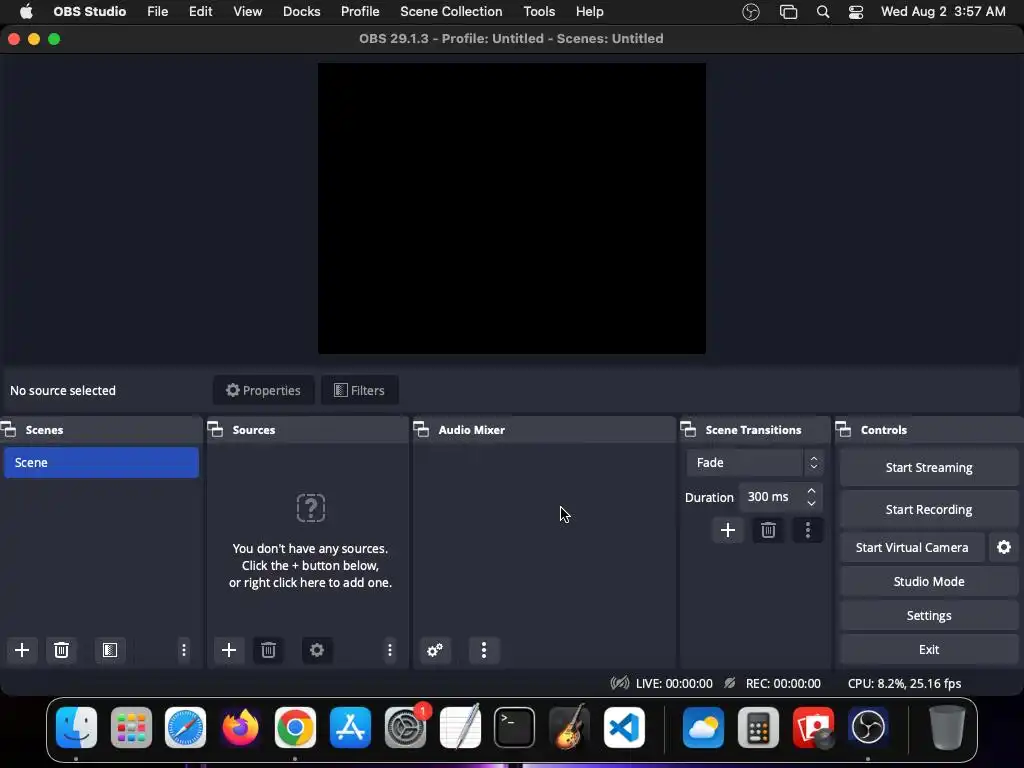The image size is (1024, 768).
Task: Click Start Streaming button
Action: tap(929, 468)
